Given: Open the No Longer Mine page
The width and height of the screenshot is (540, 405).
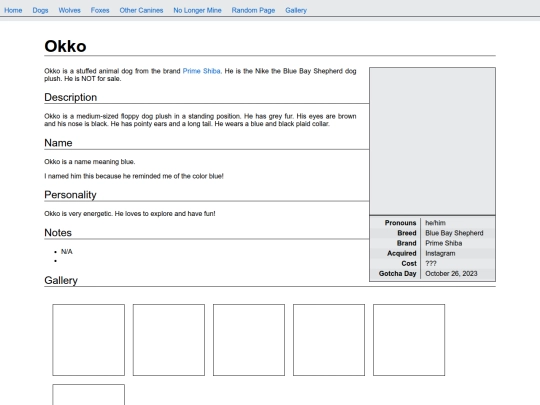Looking at the screenshot, I should tap(197, 10).
